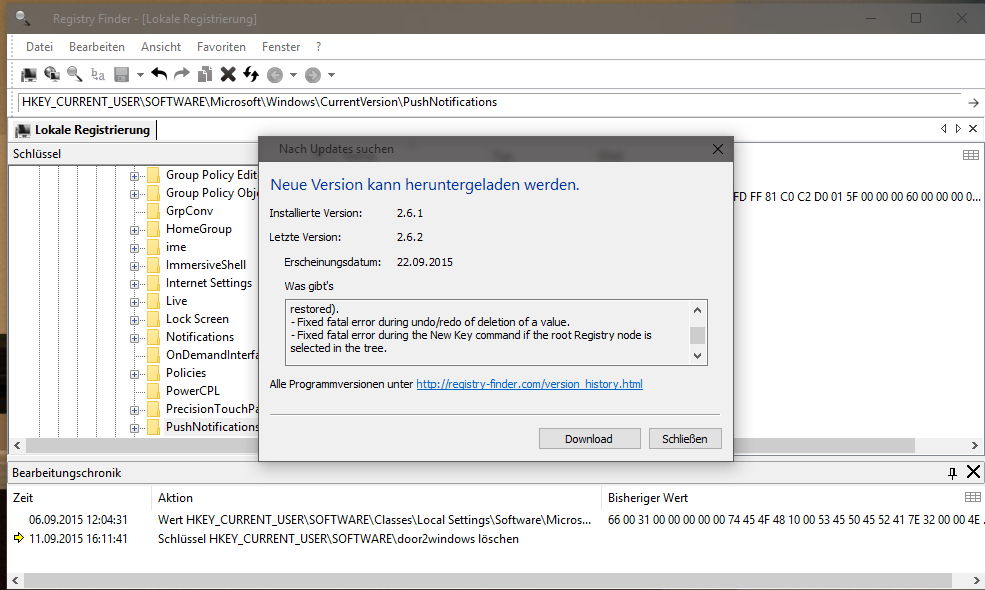
Task: Click the tab scroll left arrow
Action: (x=944, y=129)
